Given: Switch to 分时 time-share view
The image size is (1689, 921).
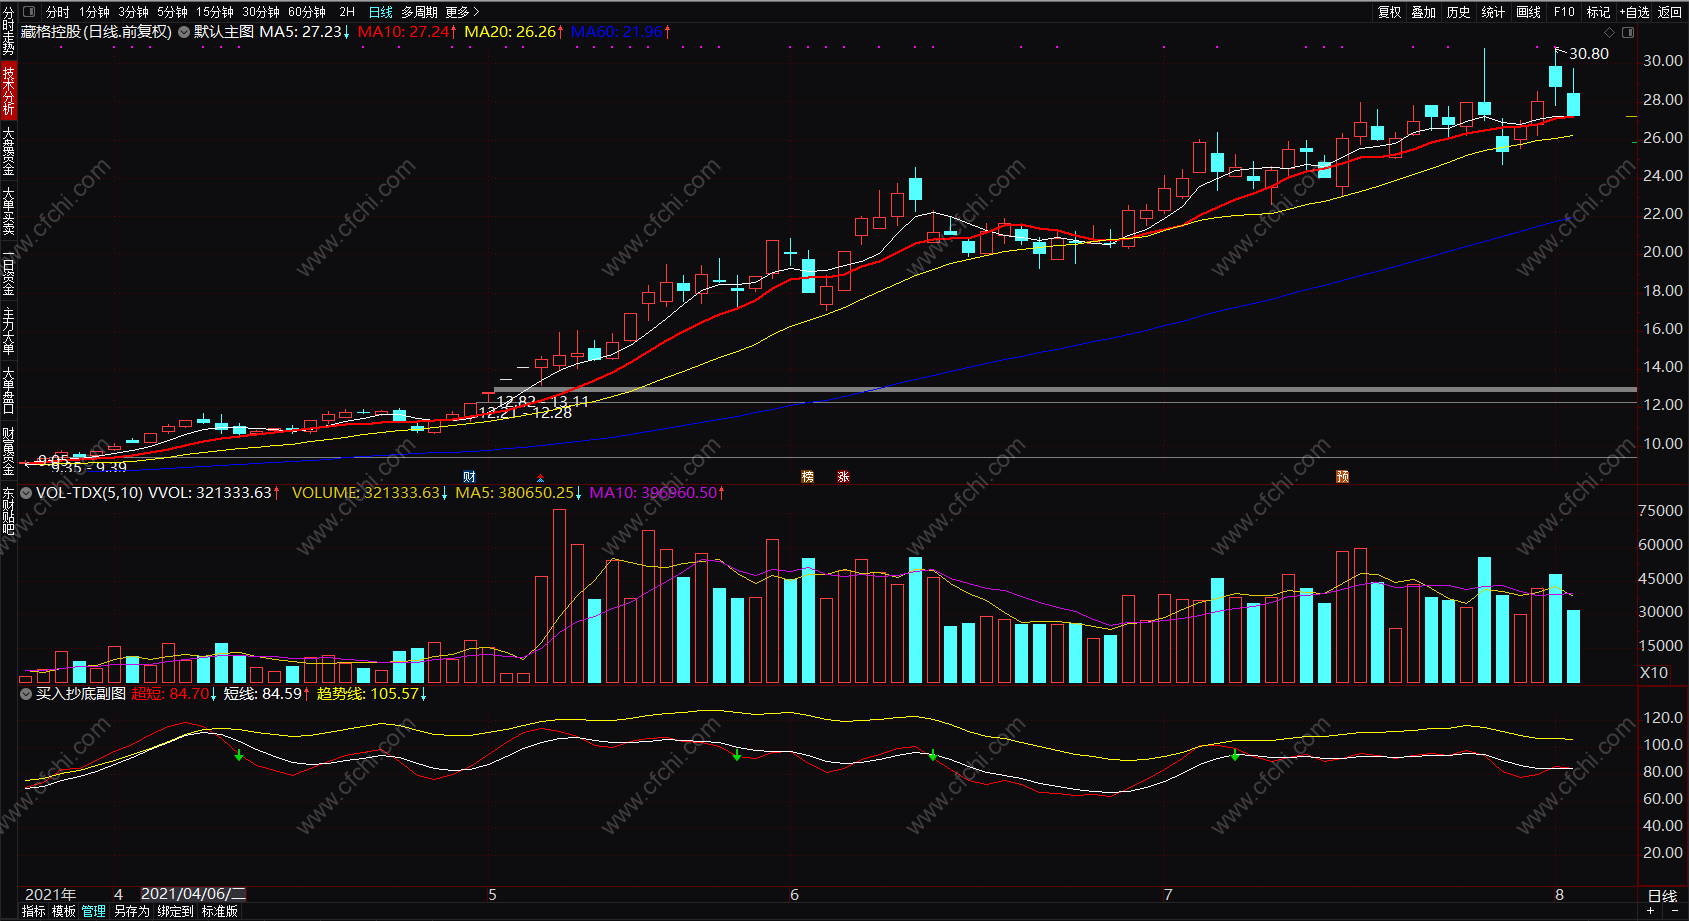Looking at the screenshot, I should click(58, 12).
